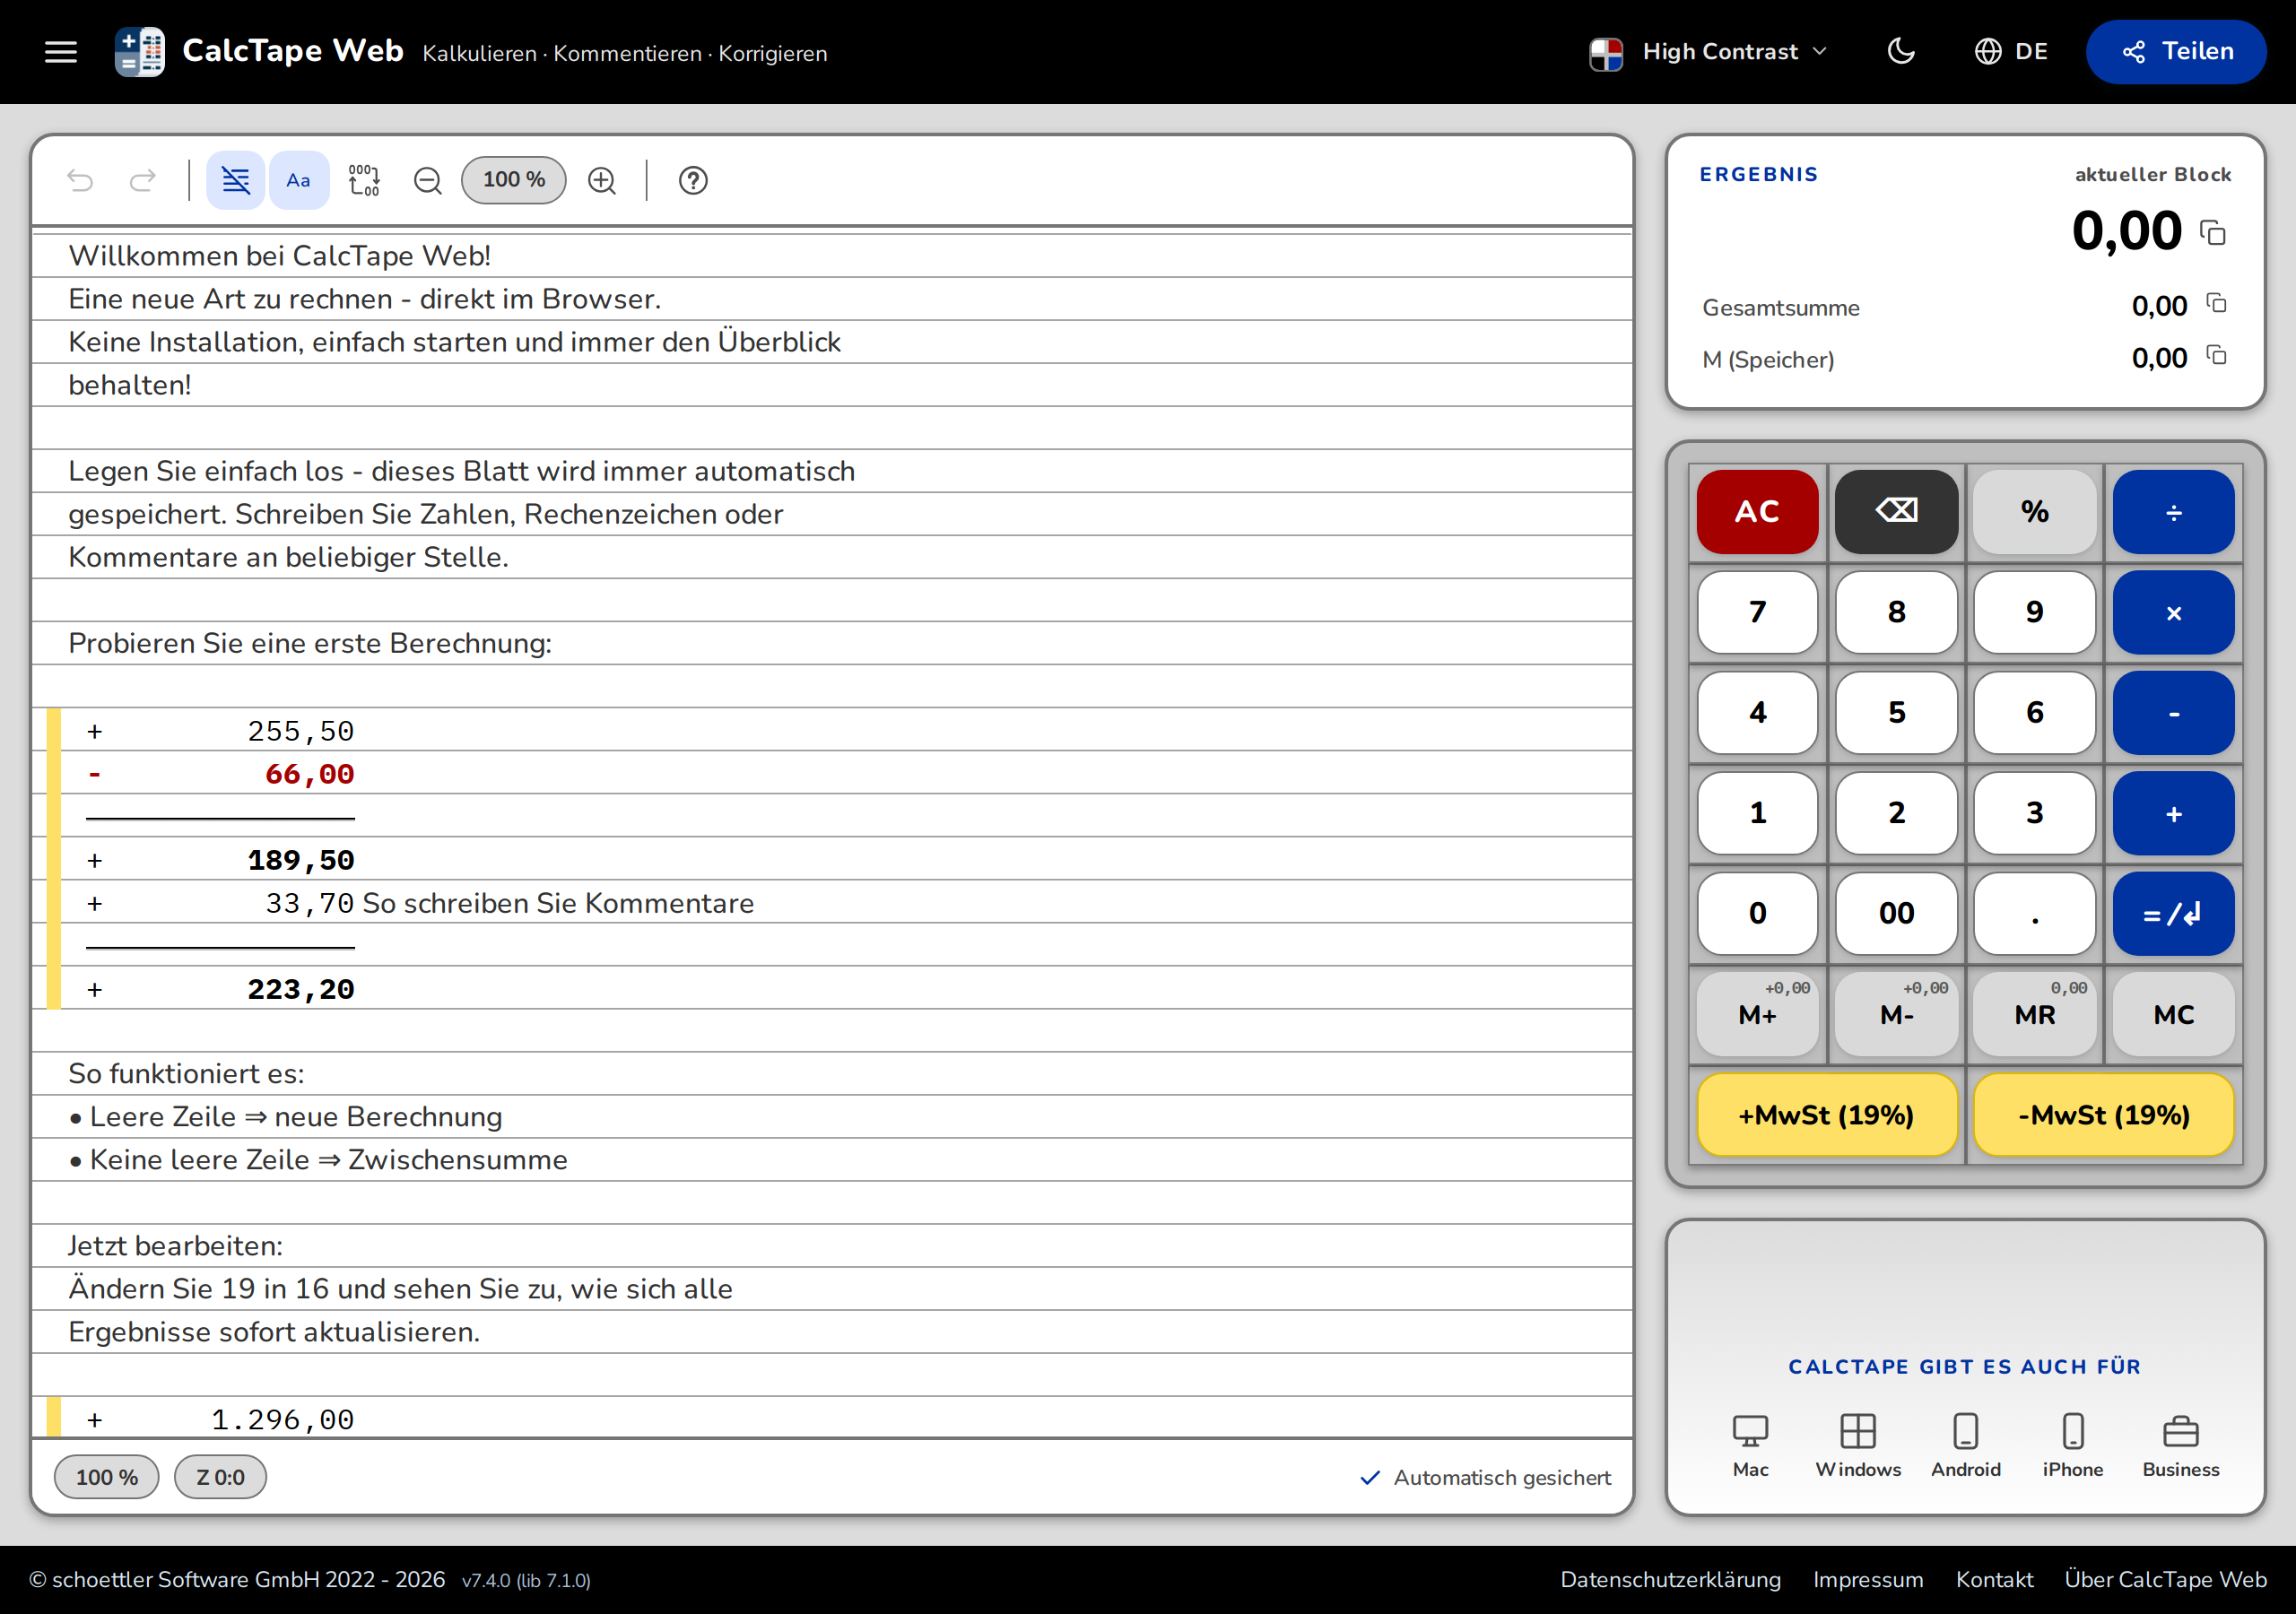2296x1614 pixels.
Task: Click the tape line with 255,50
Action: click(832, 730)
